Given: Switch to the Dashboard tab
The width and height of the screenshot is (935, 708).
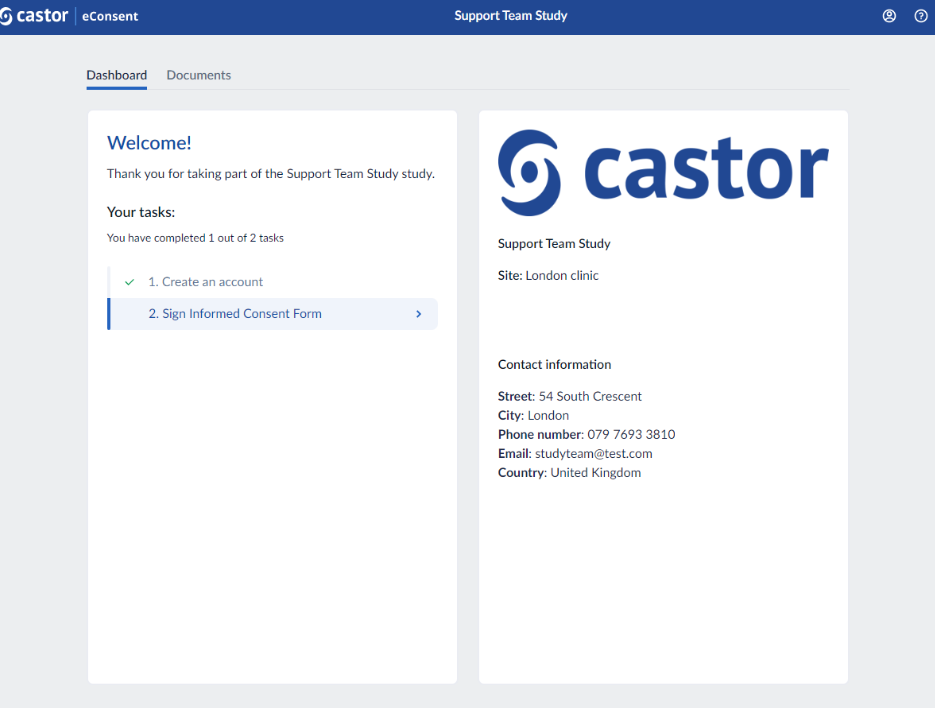Looking at the screenshot, I should pyautogui.click(x=116, y=75).
